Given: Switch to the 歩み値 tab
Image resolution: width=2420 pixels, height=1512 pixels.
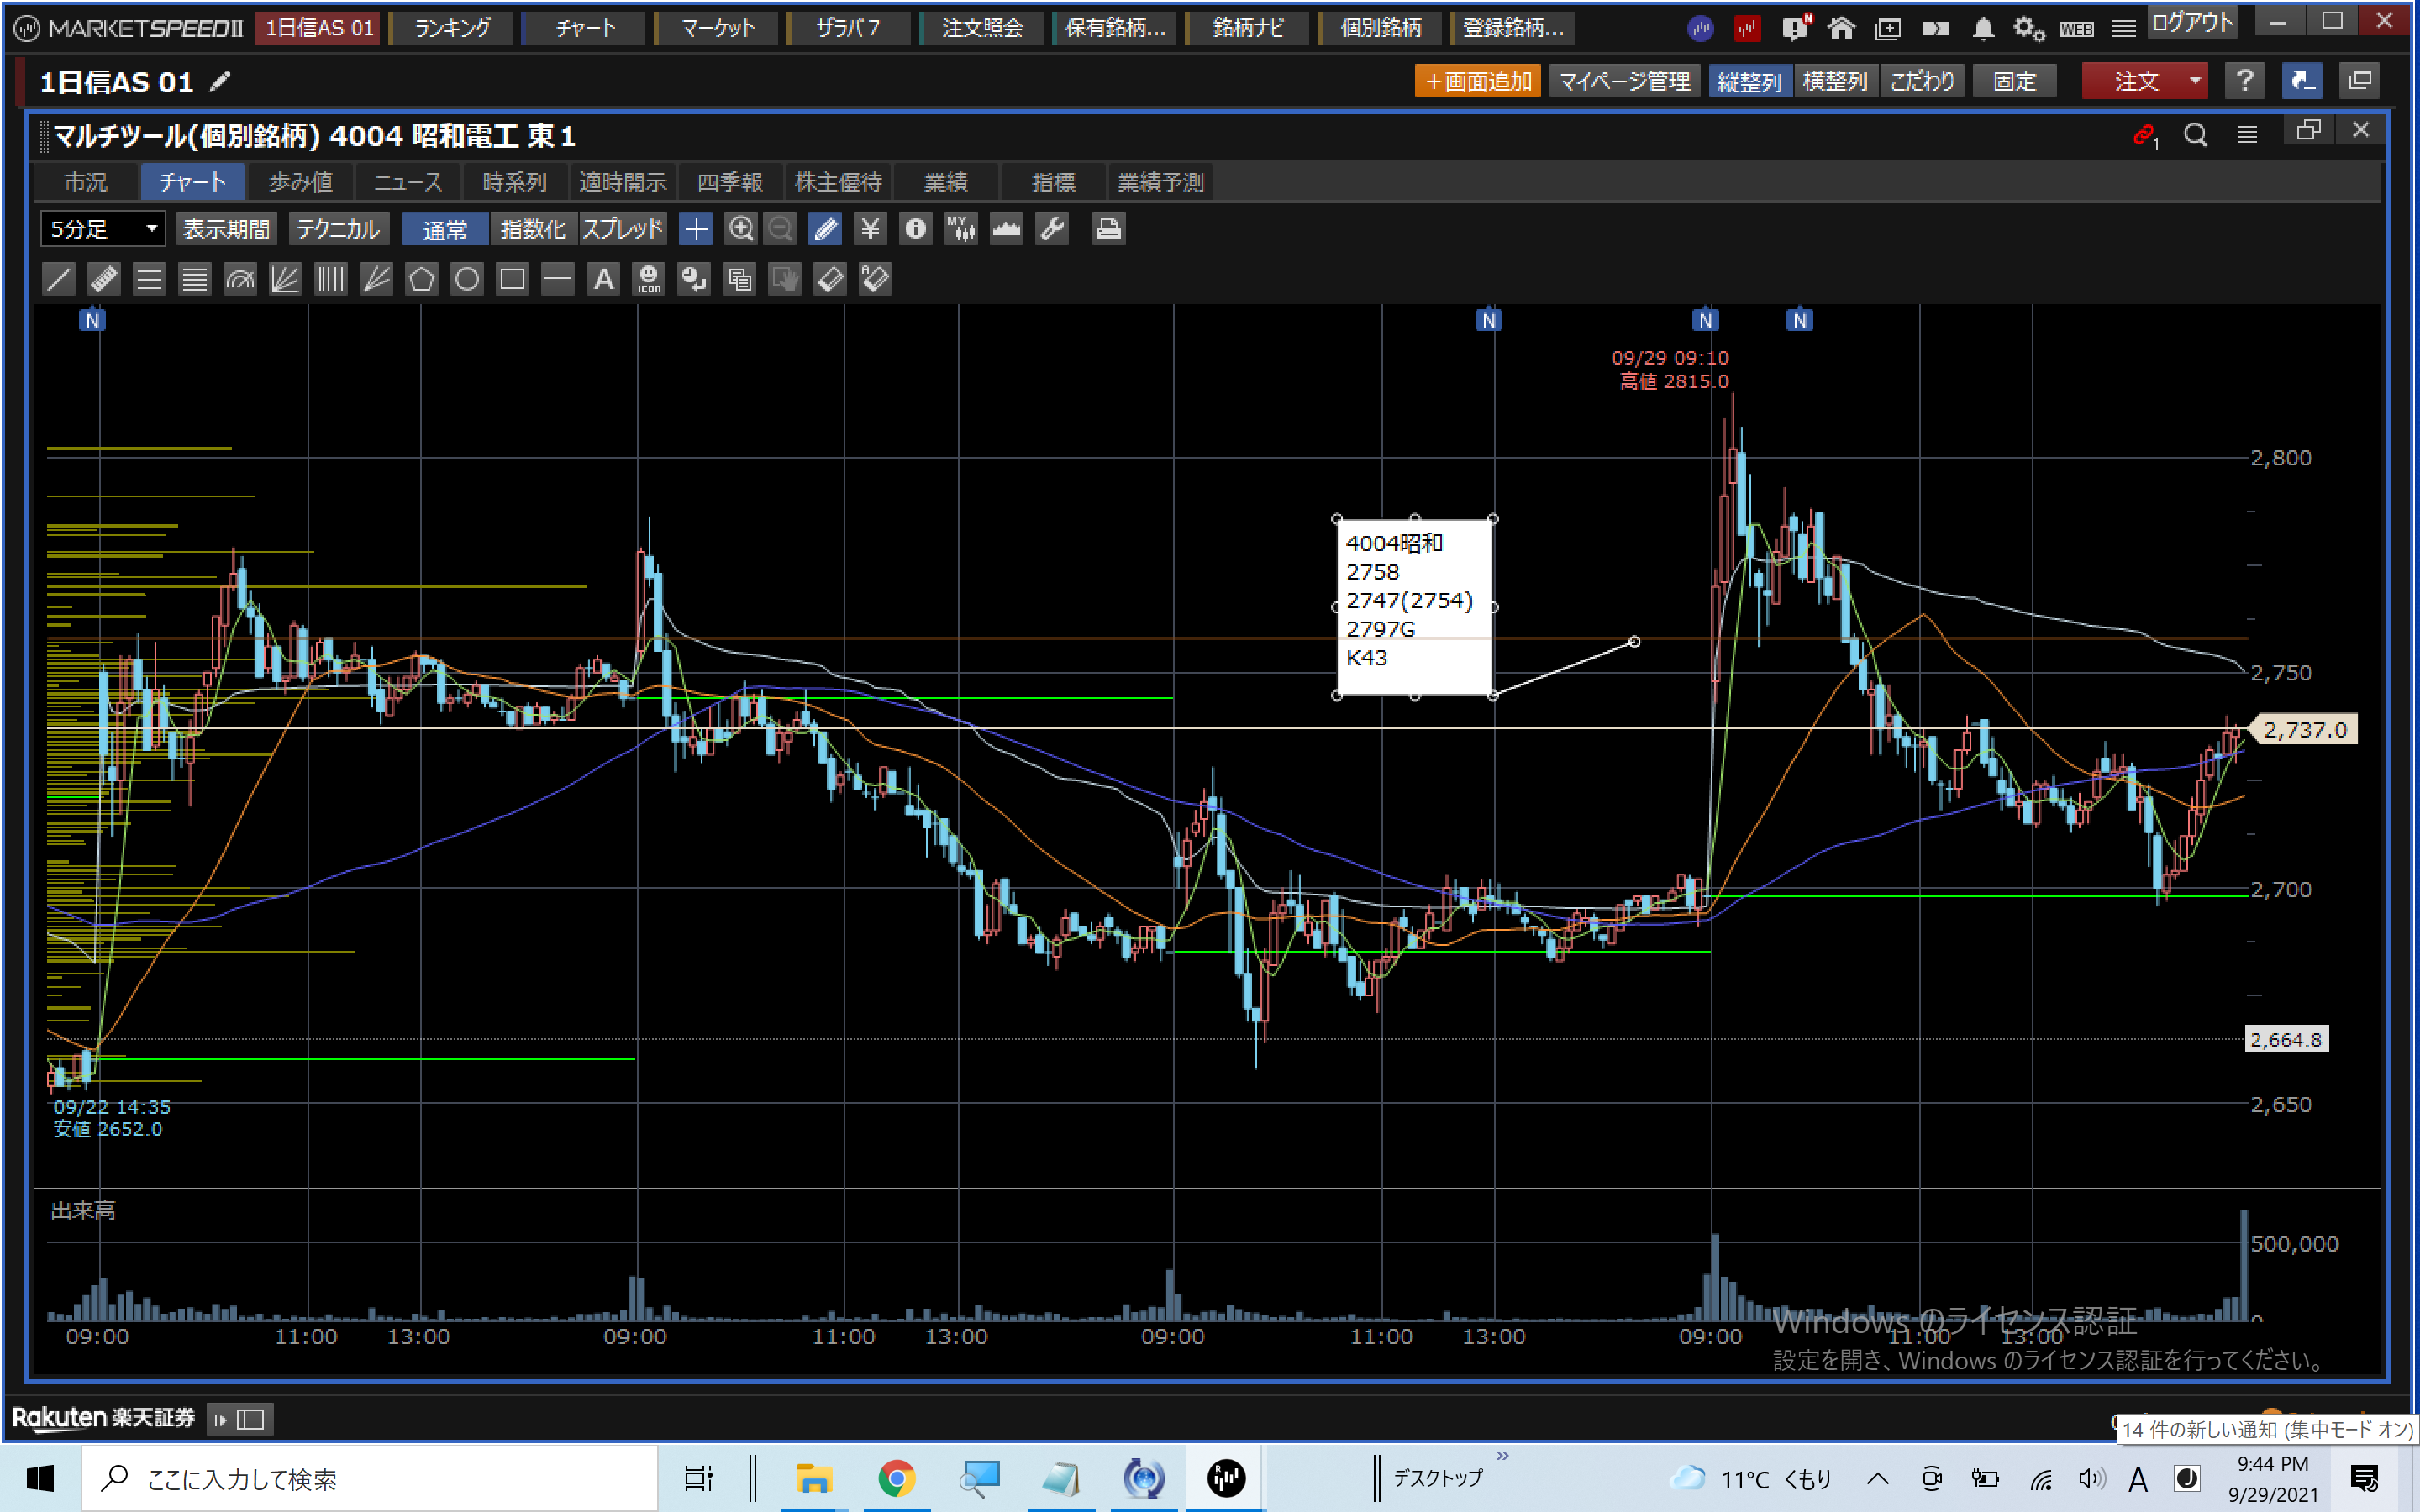Looking at the screenshot, I should tap(300, 182).
